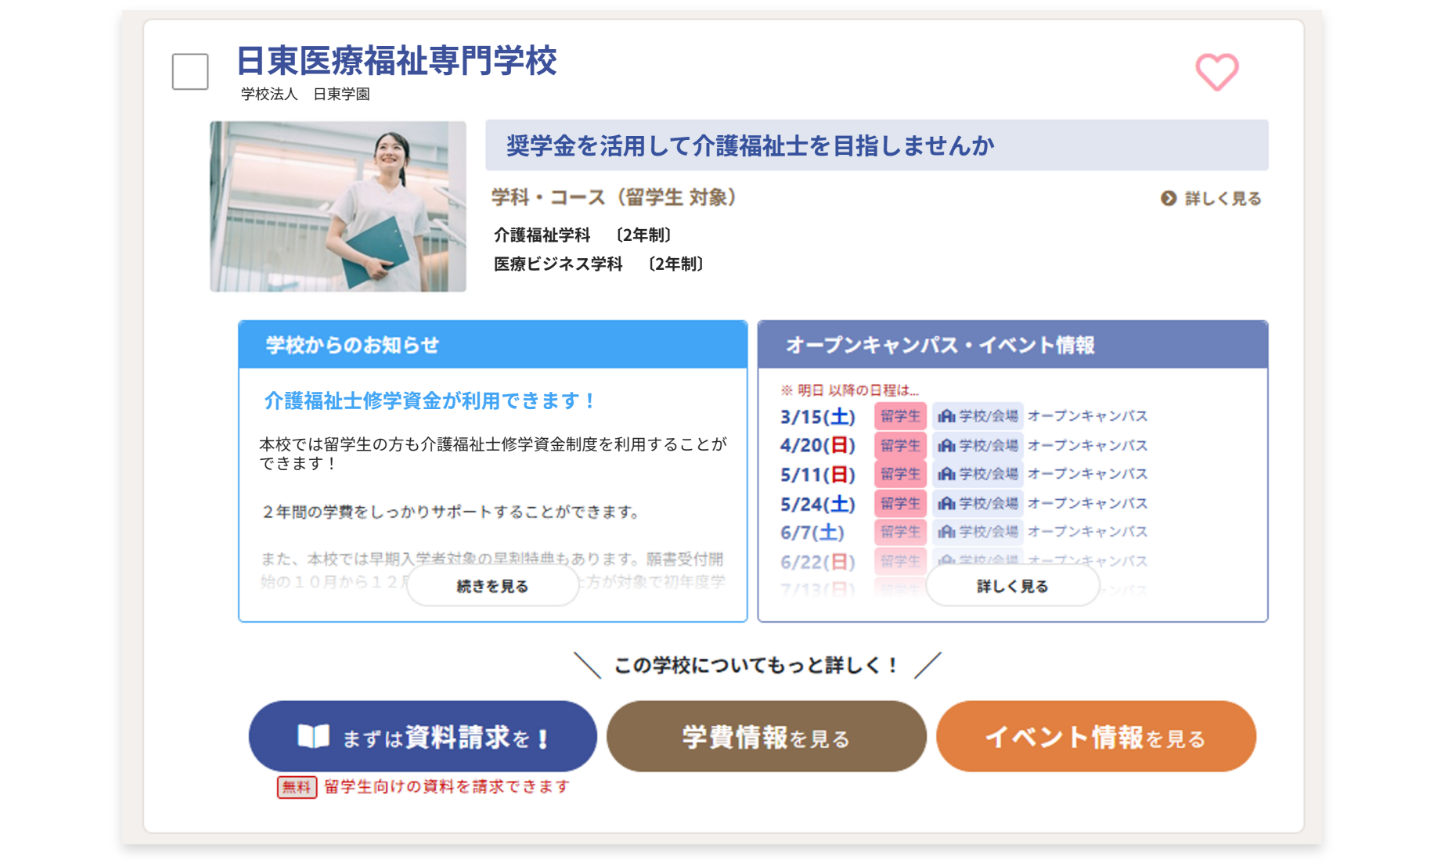
Task: Open イベント情報を見る button
Action: (x=1096, y=737)
